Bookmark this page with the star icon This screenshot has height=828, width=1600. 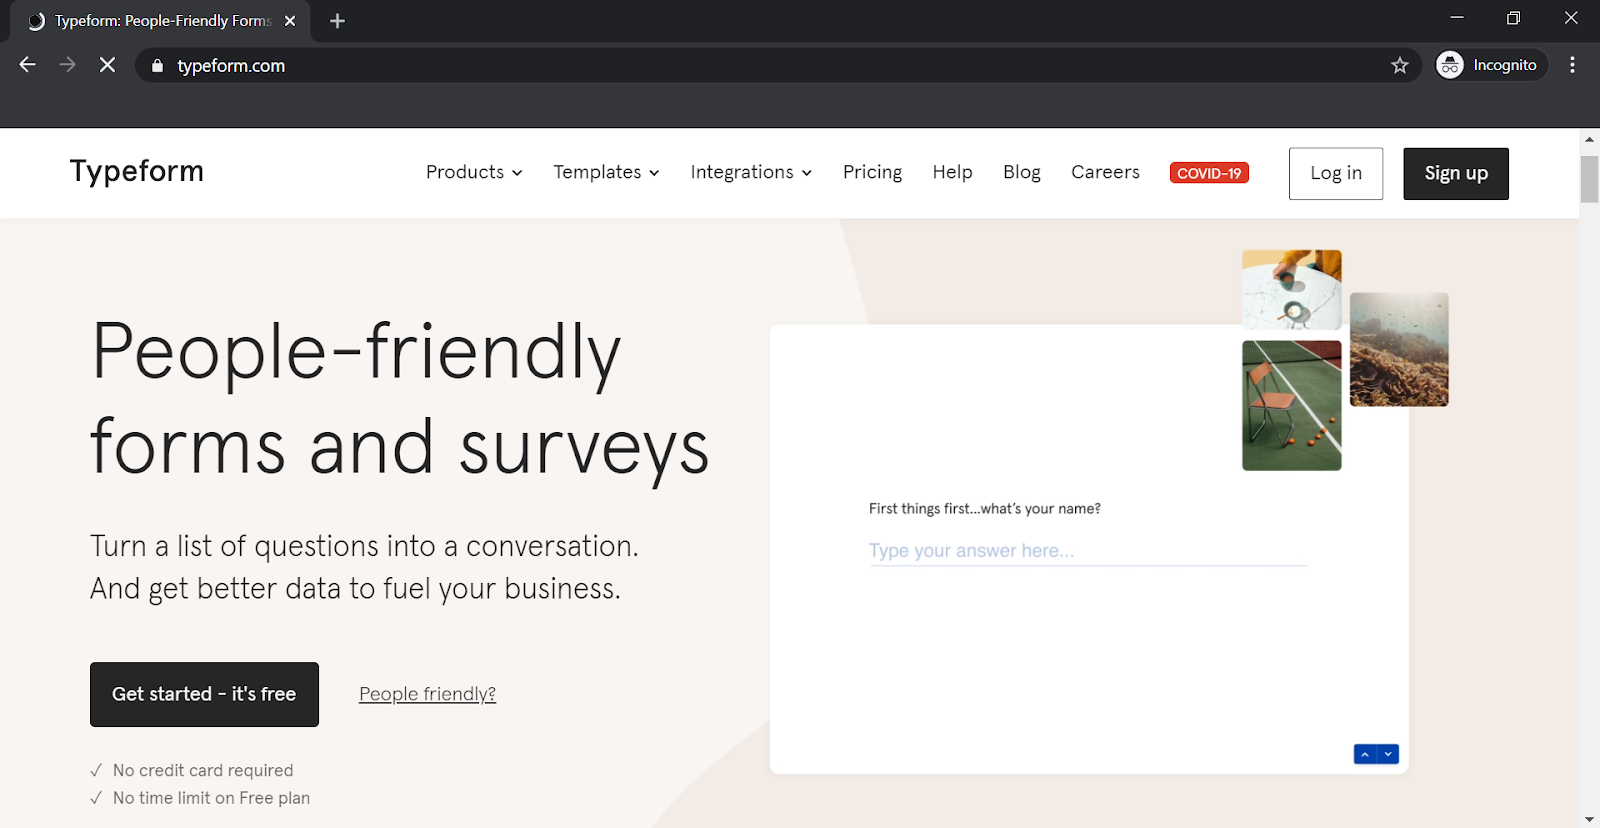pos(1399,65)
